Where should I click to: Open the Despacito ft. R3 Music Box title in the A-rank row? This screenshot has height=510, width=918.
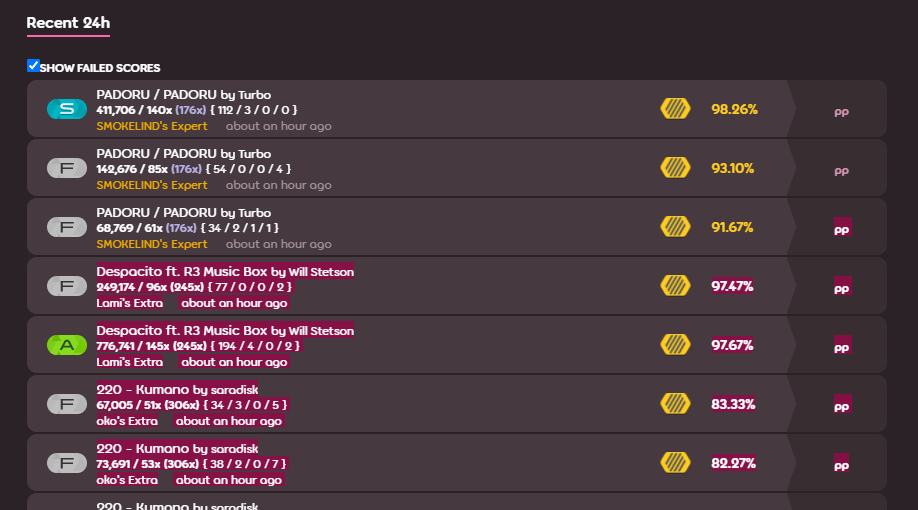tap(225, 331)
